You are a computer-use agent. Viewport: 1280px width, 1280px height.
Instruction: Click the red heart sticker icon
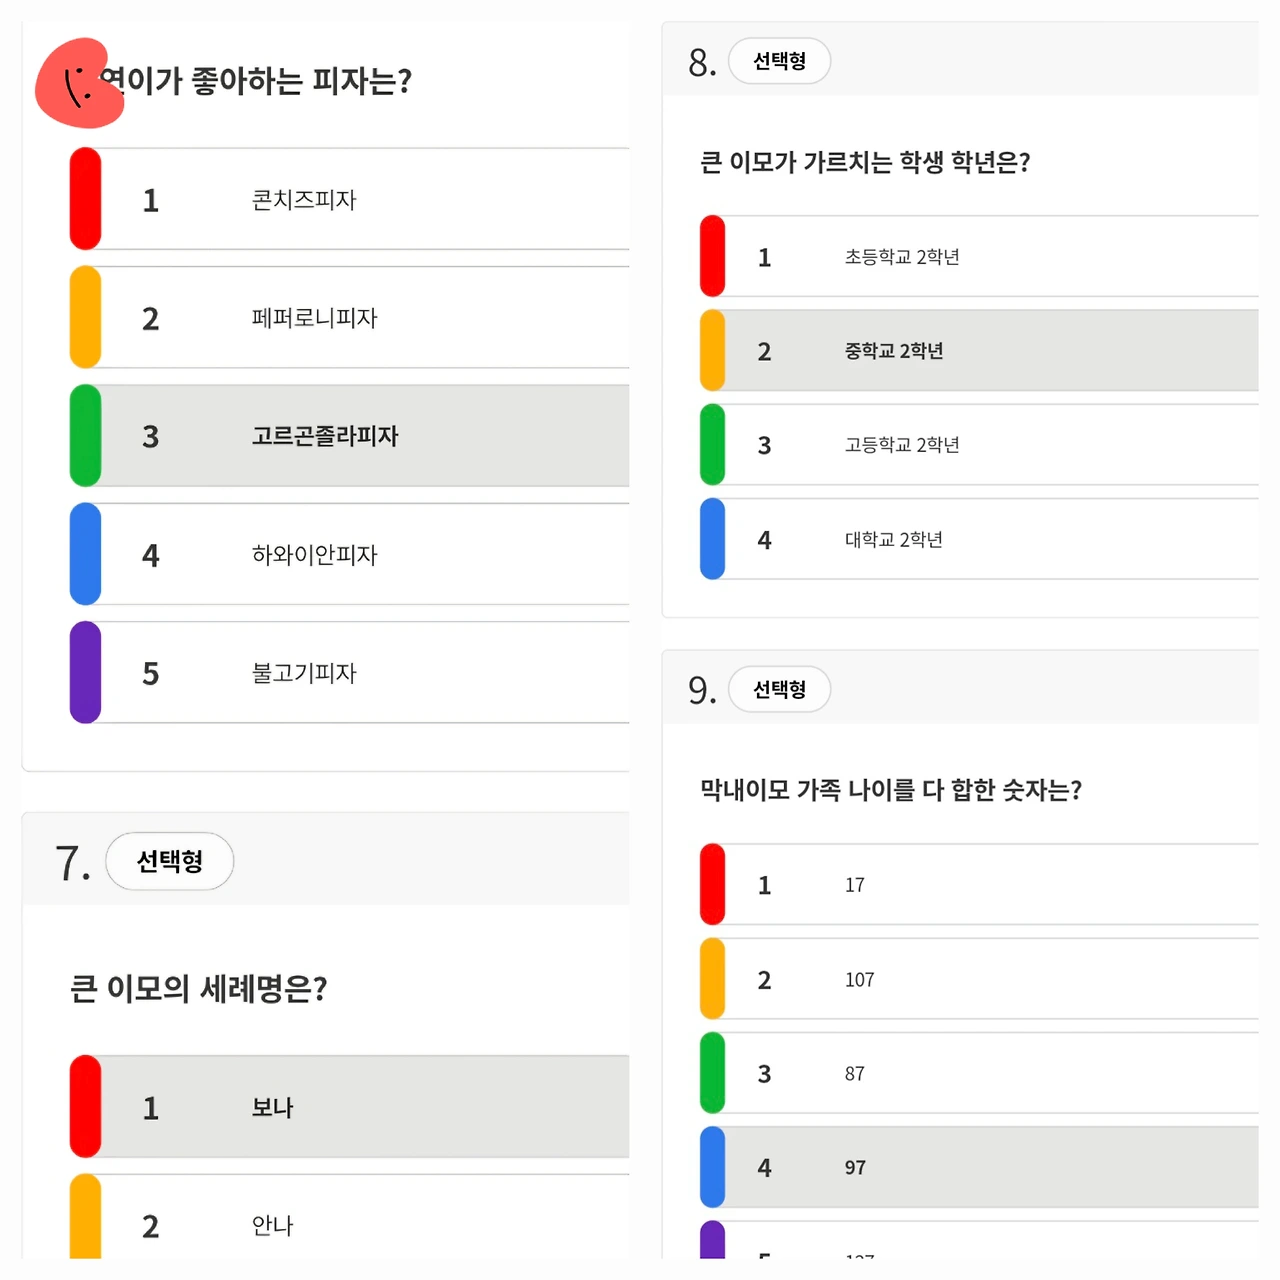pyautogui.click(x=78, y=84)
